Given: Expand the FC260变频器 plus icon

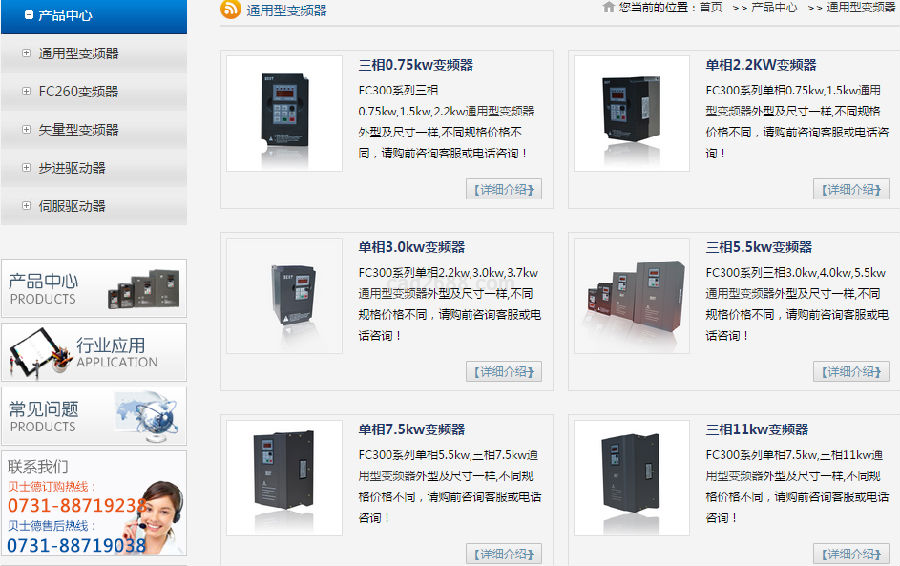Looking at the screenshot, I should 26,91.
